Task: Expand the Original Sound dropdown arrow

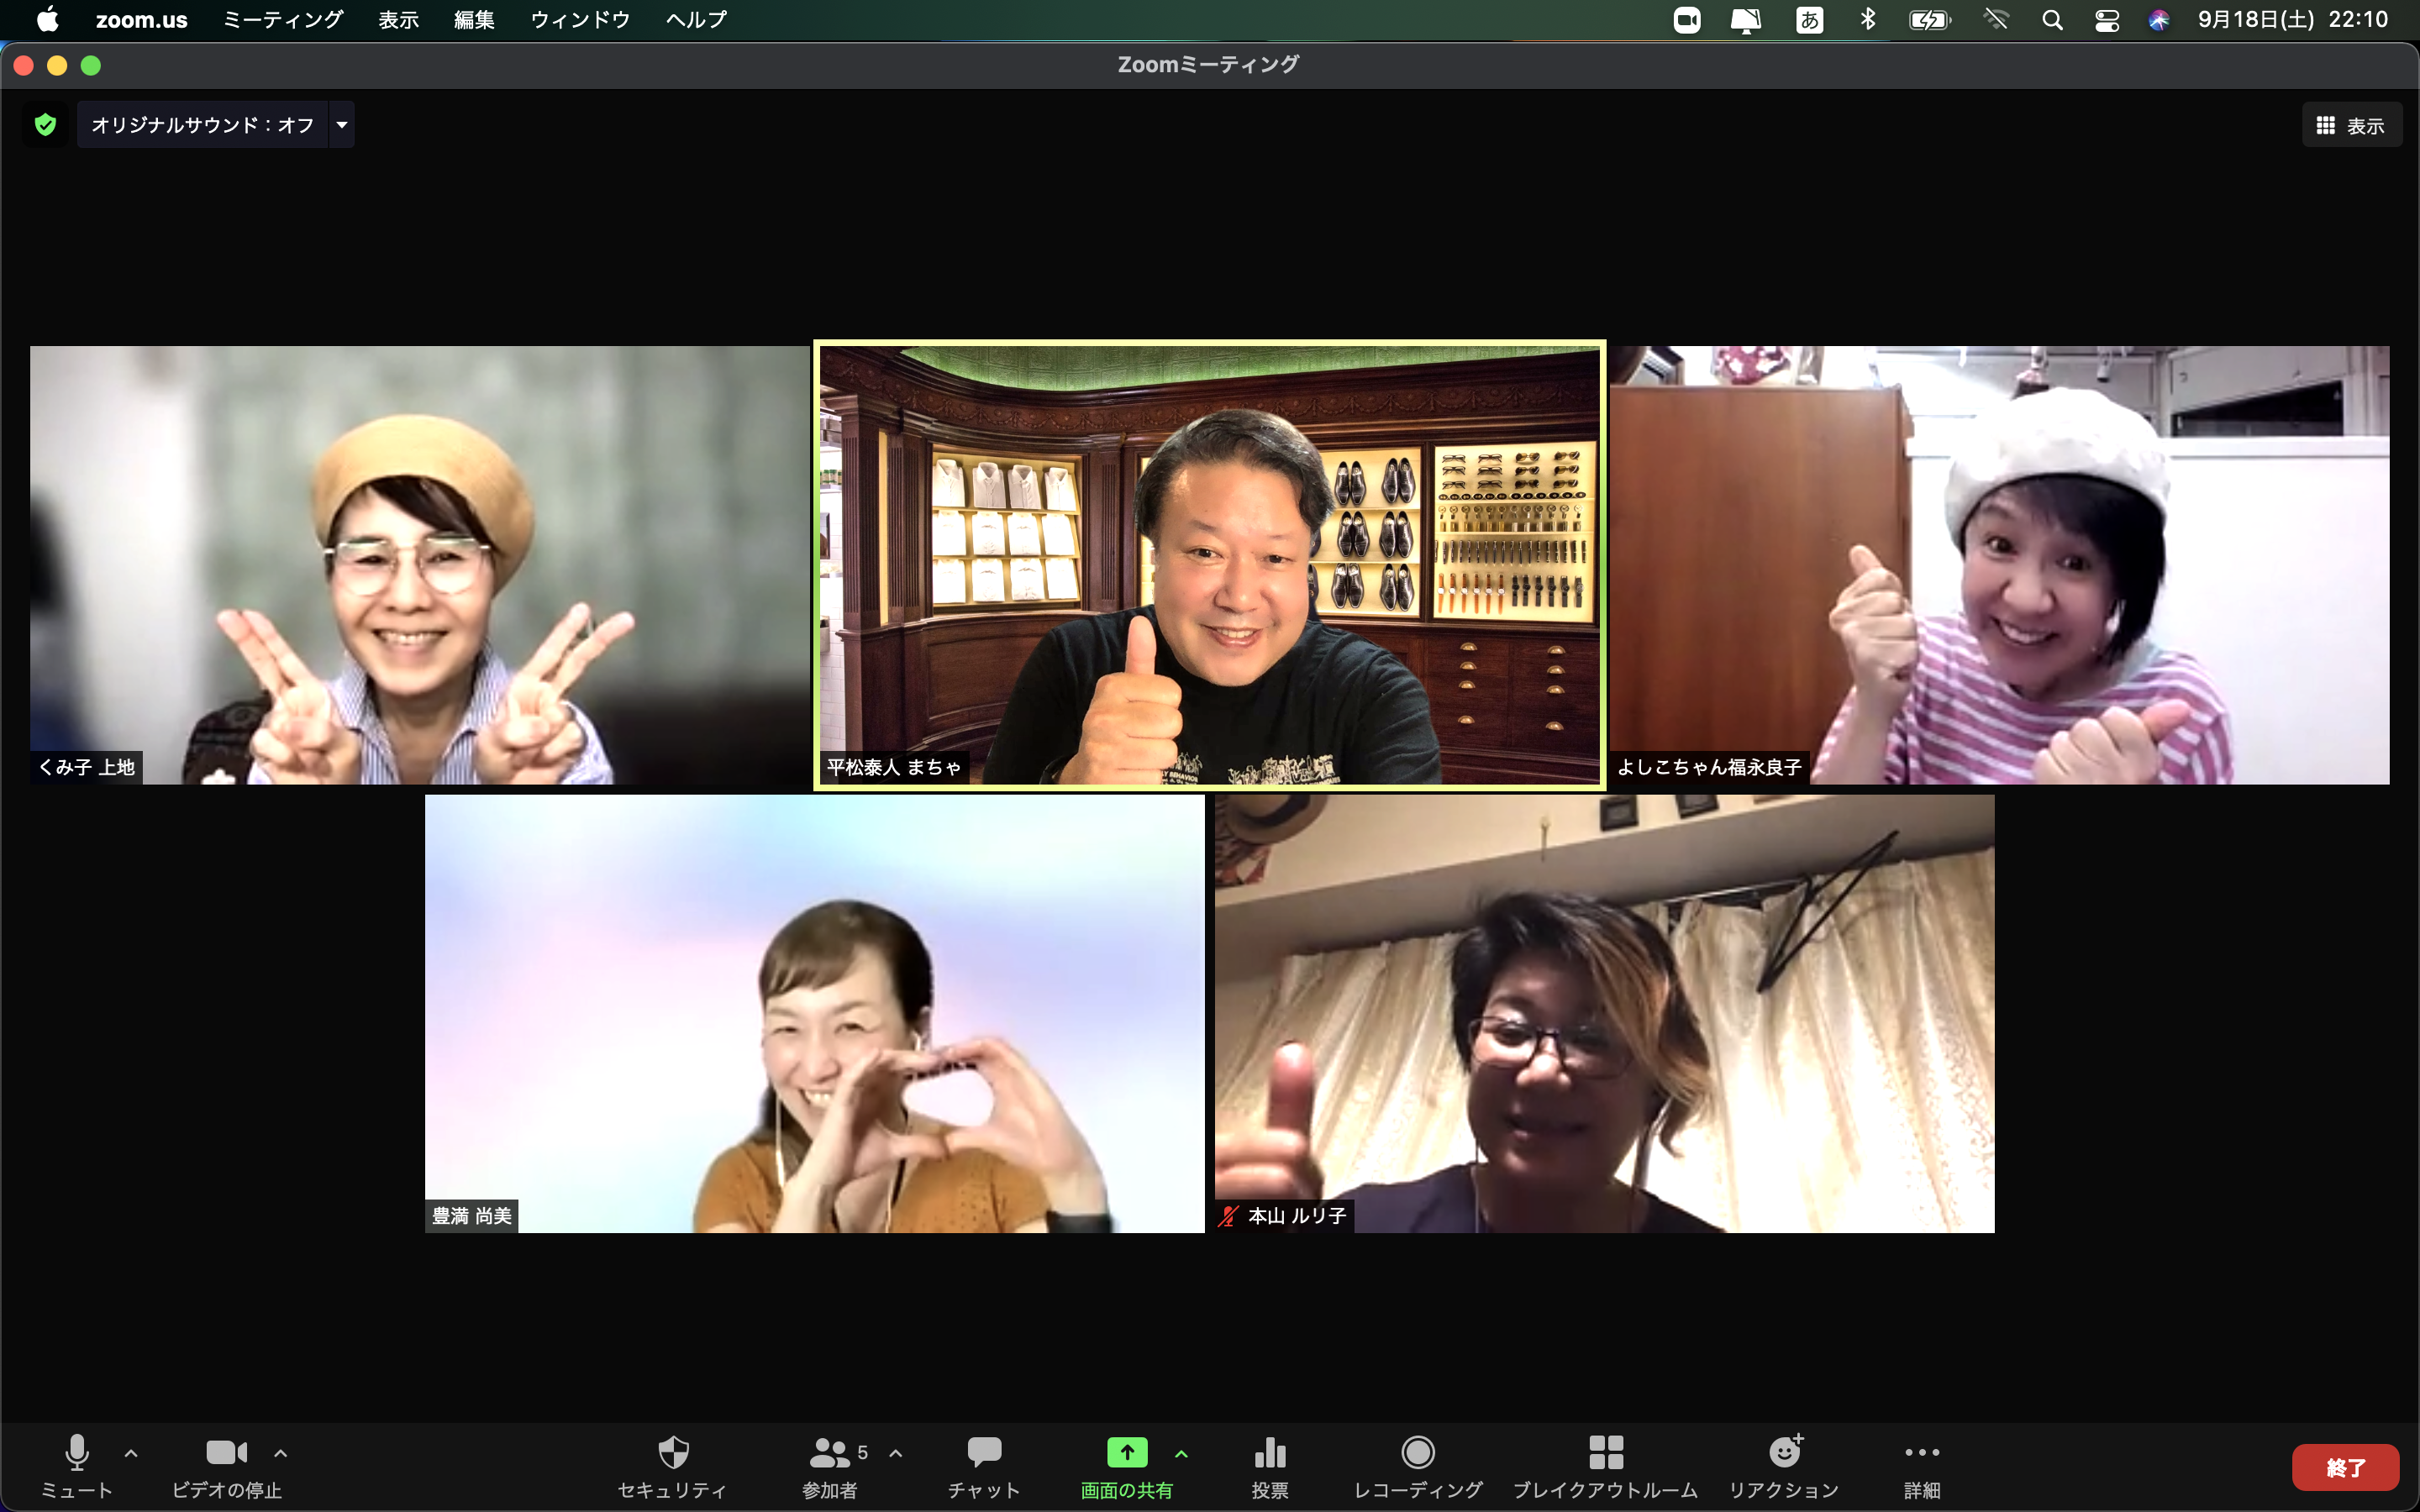Action: [342, 125]
